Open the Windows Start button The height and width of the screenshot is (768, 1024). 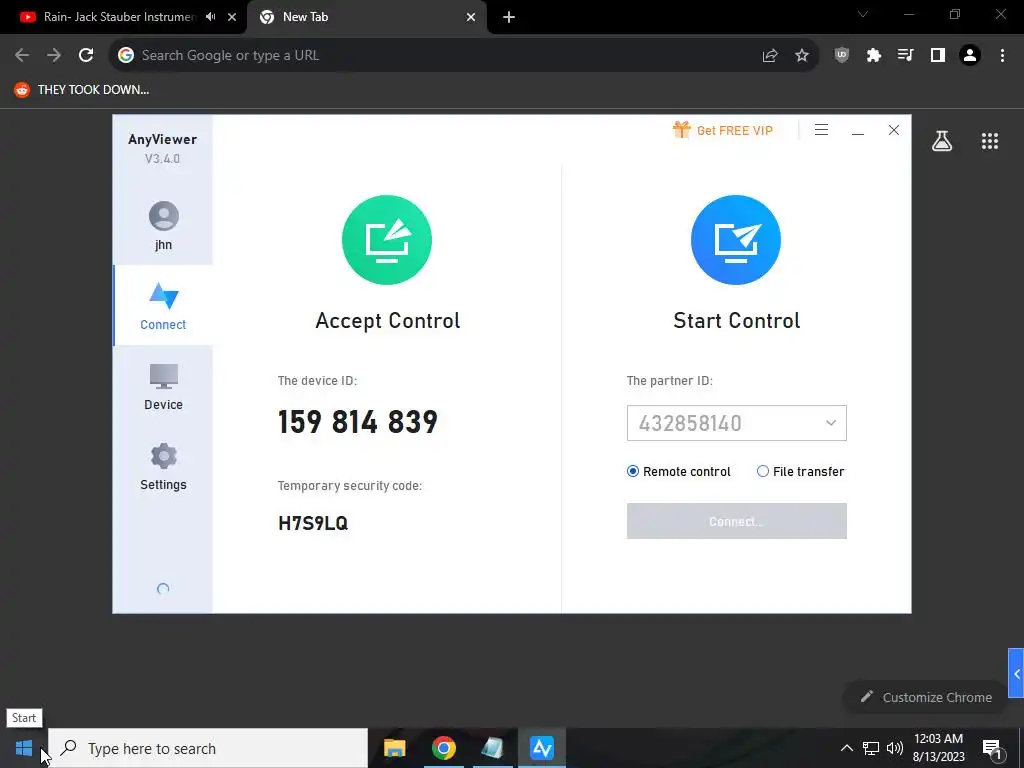click(x=24, y=748)
